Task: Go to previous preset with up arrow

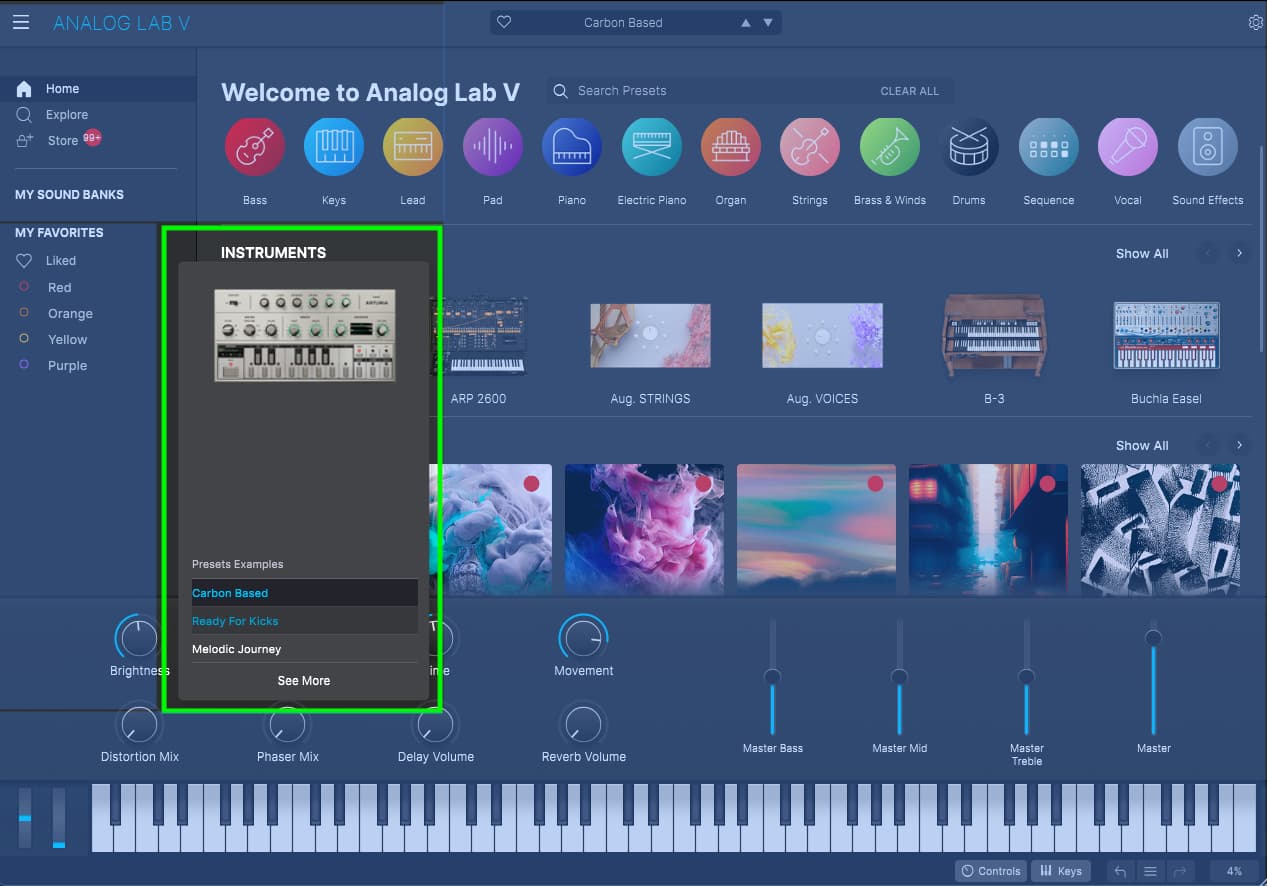Action: pos(746,23)
